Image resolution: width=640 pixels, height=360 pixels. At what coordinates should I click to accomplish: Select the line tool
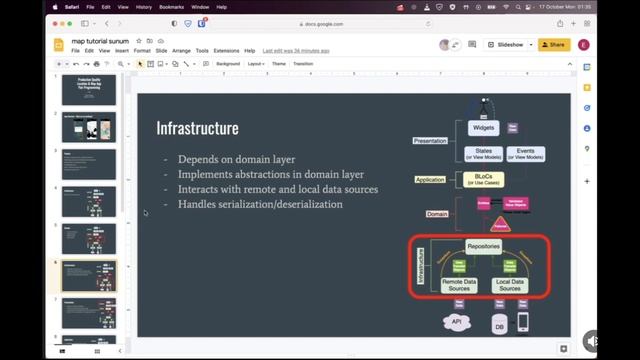pos(186,64)
